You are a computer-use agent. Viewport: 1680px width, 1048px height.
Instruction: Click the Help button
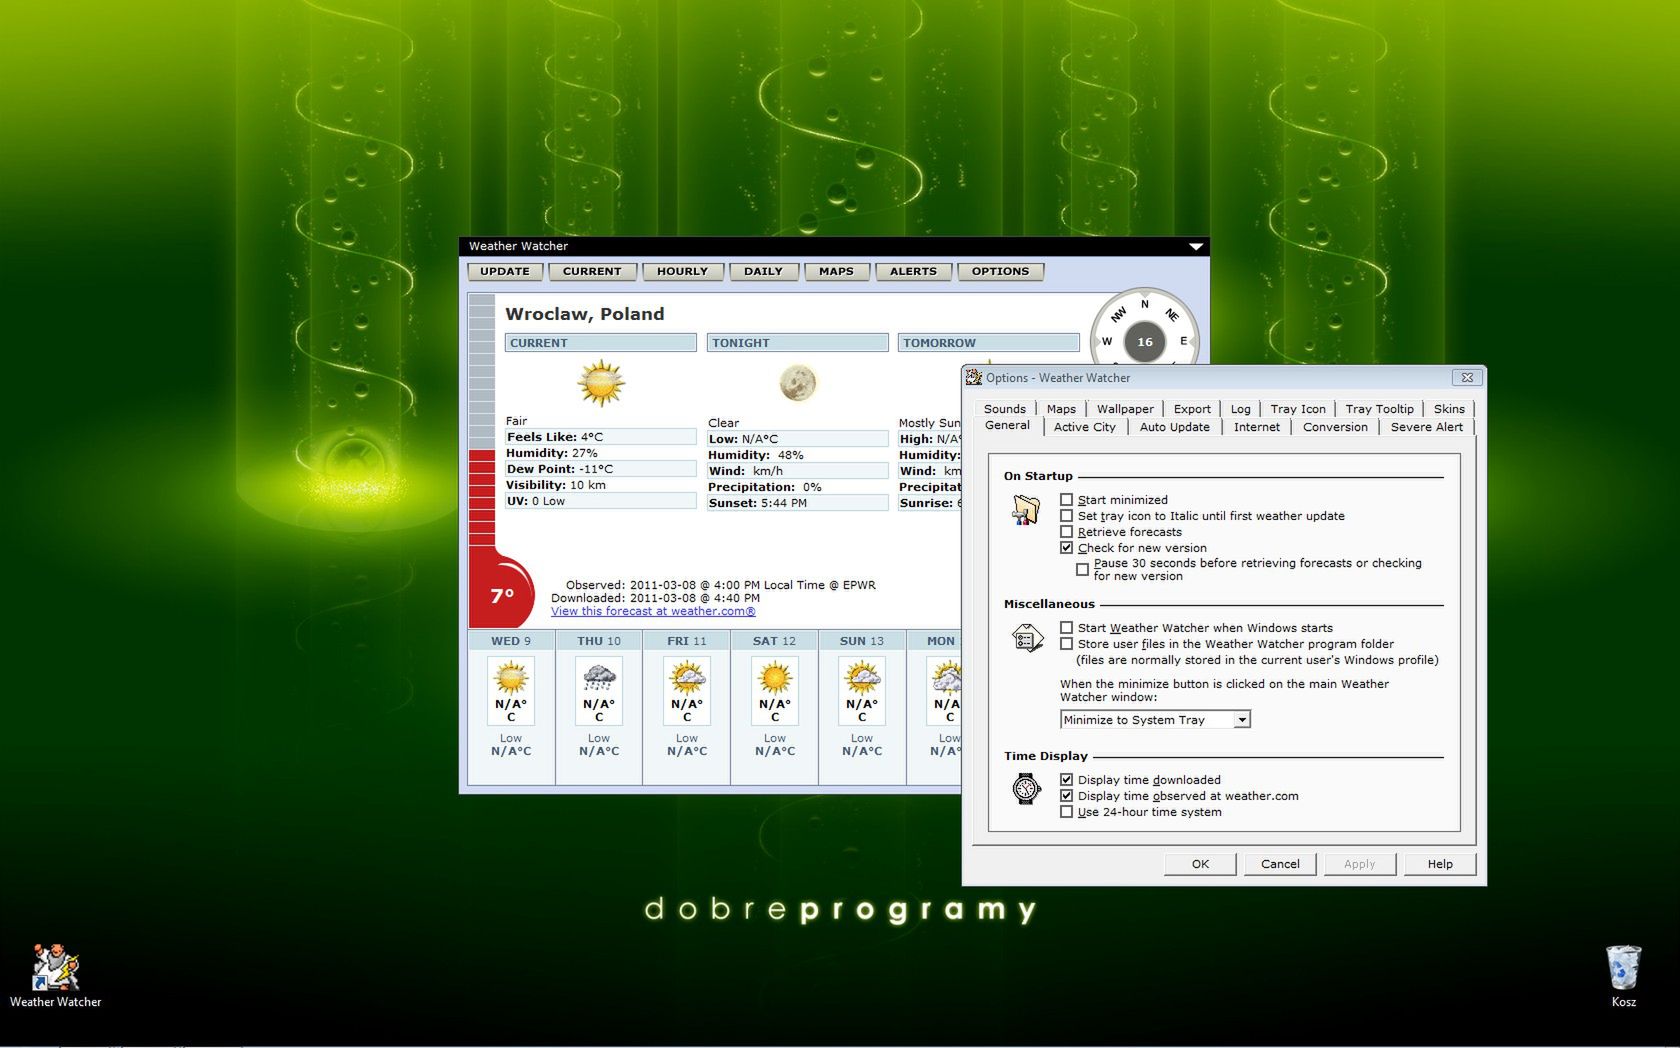[1440, 864]
